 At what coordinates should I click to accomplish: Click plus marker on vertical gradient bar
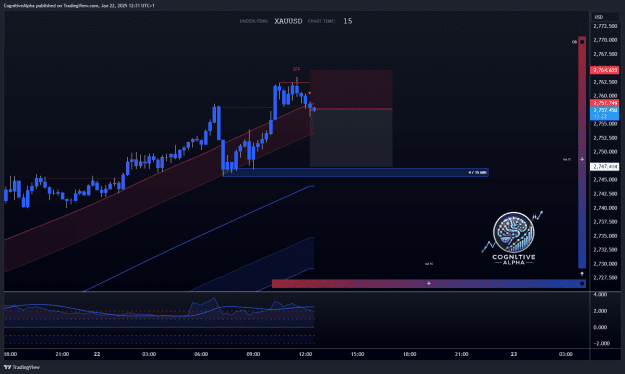(582, 159)
